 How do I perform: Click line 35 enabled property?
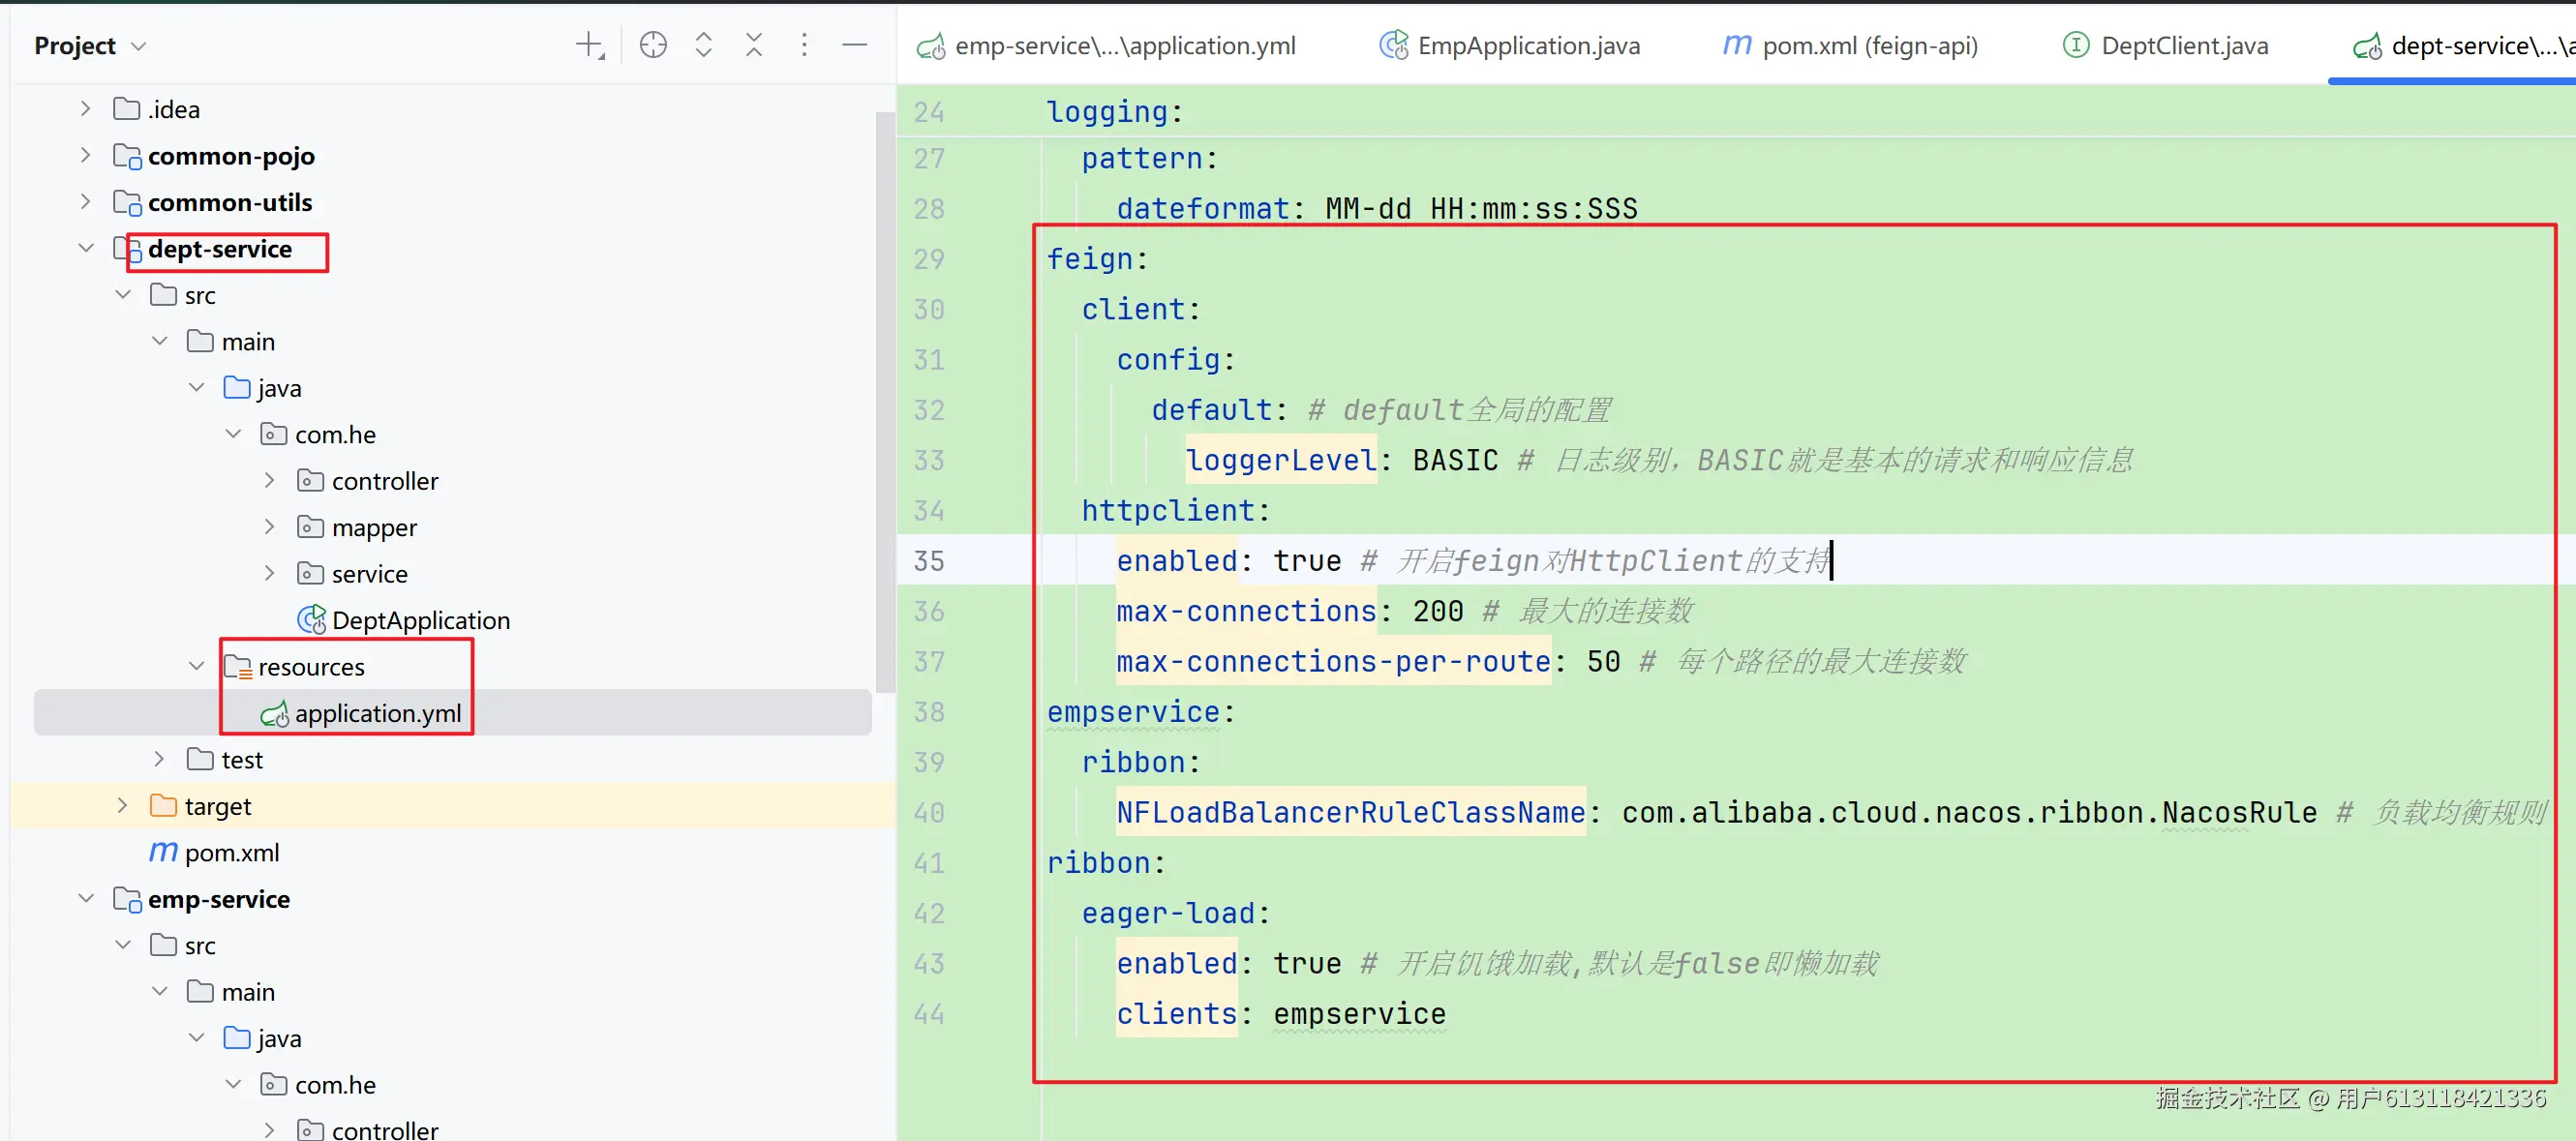1176,561
